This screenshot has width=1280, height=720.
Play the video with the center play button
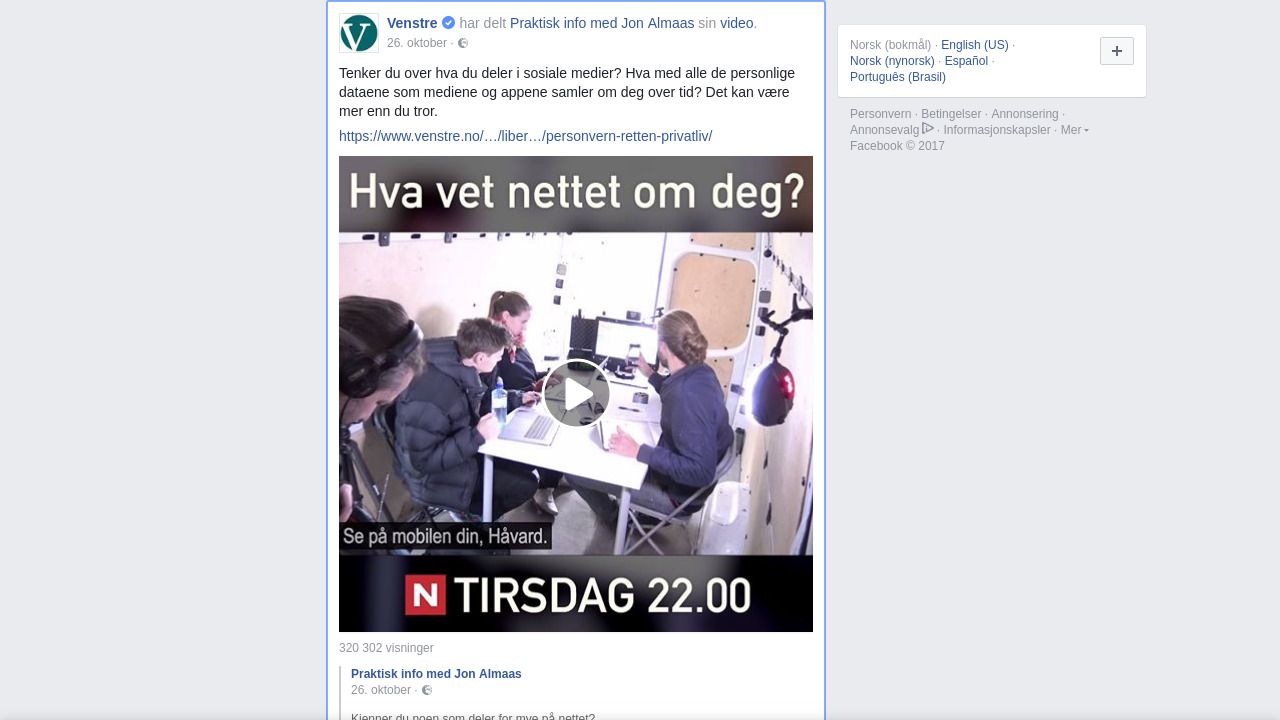(576, 394)
